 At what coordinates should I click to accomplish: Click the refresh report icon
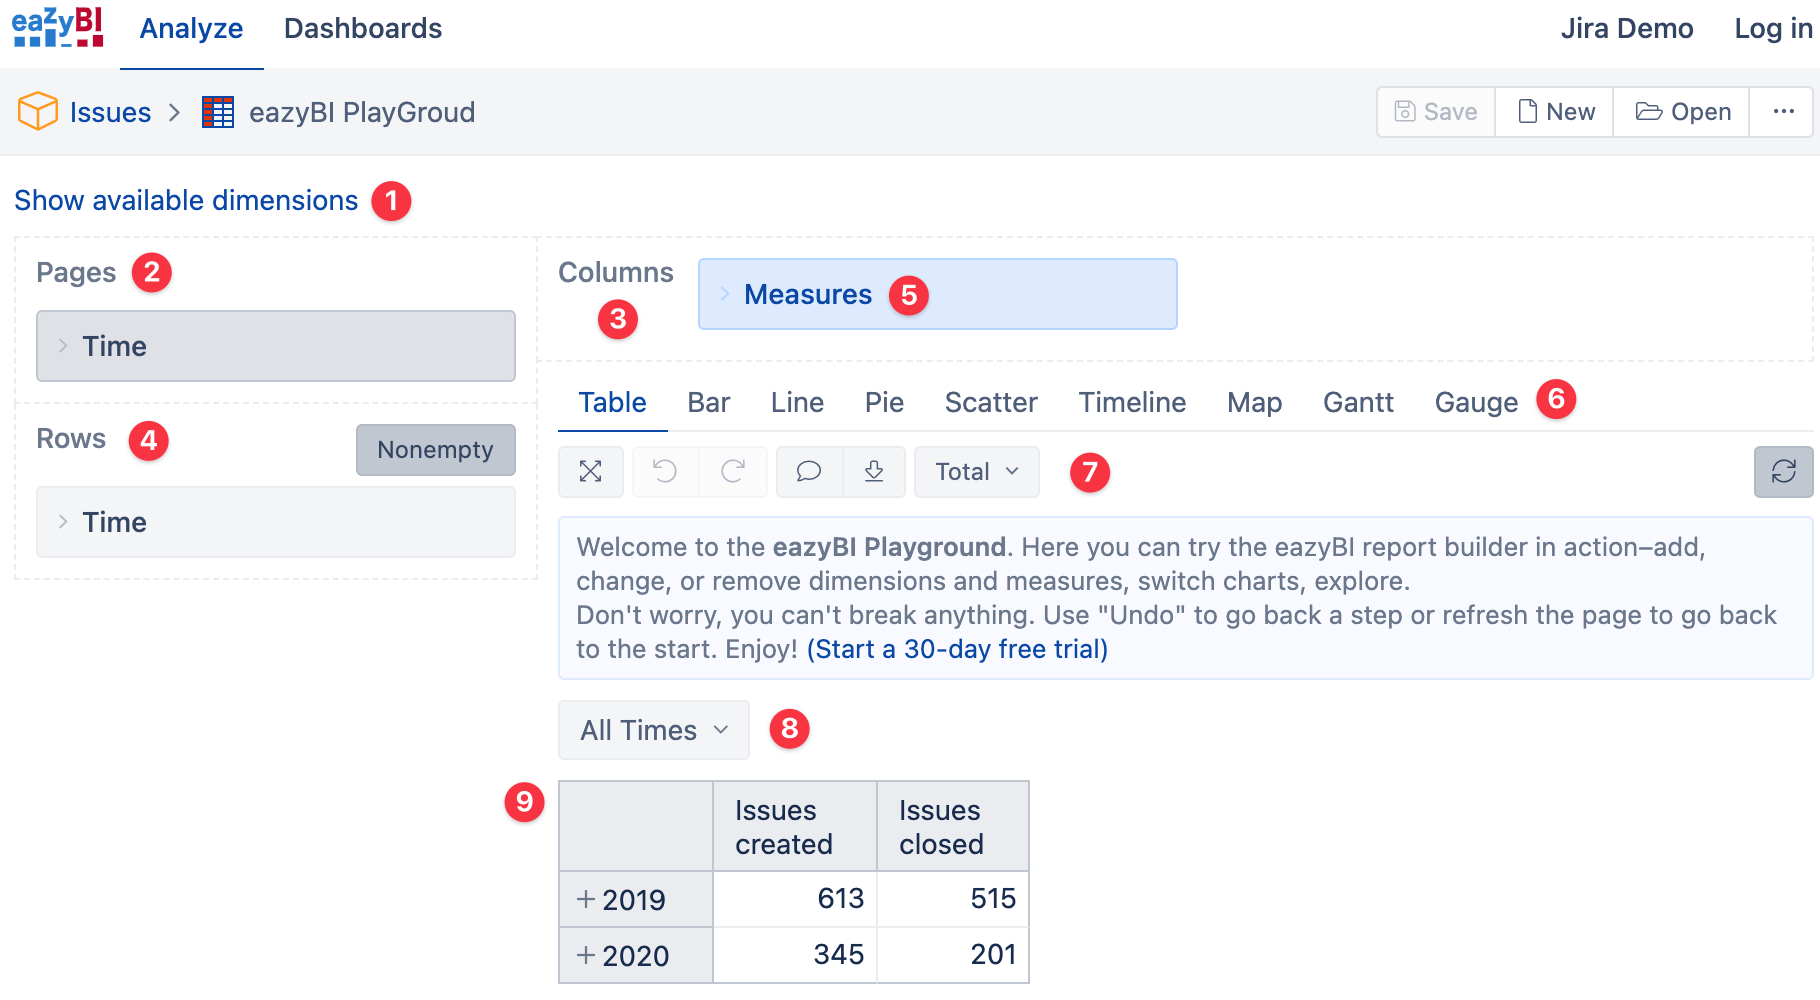pyautogui.click(x=1784, y=472)
